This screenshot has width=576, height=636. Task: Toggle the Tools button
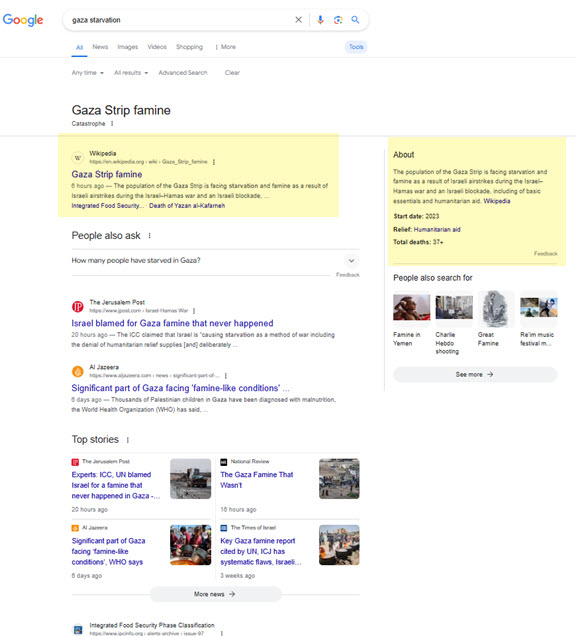356,47
